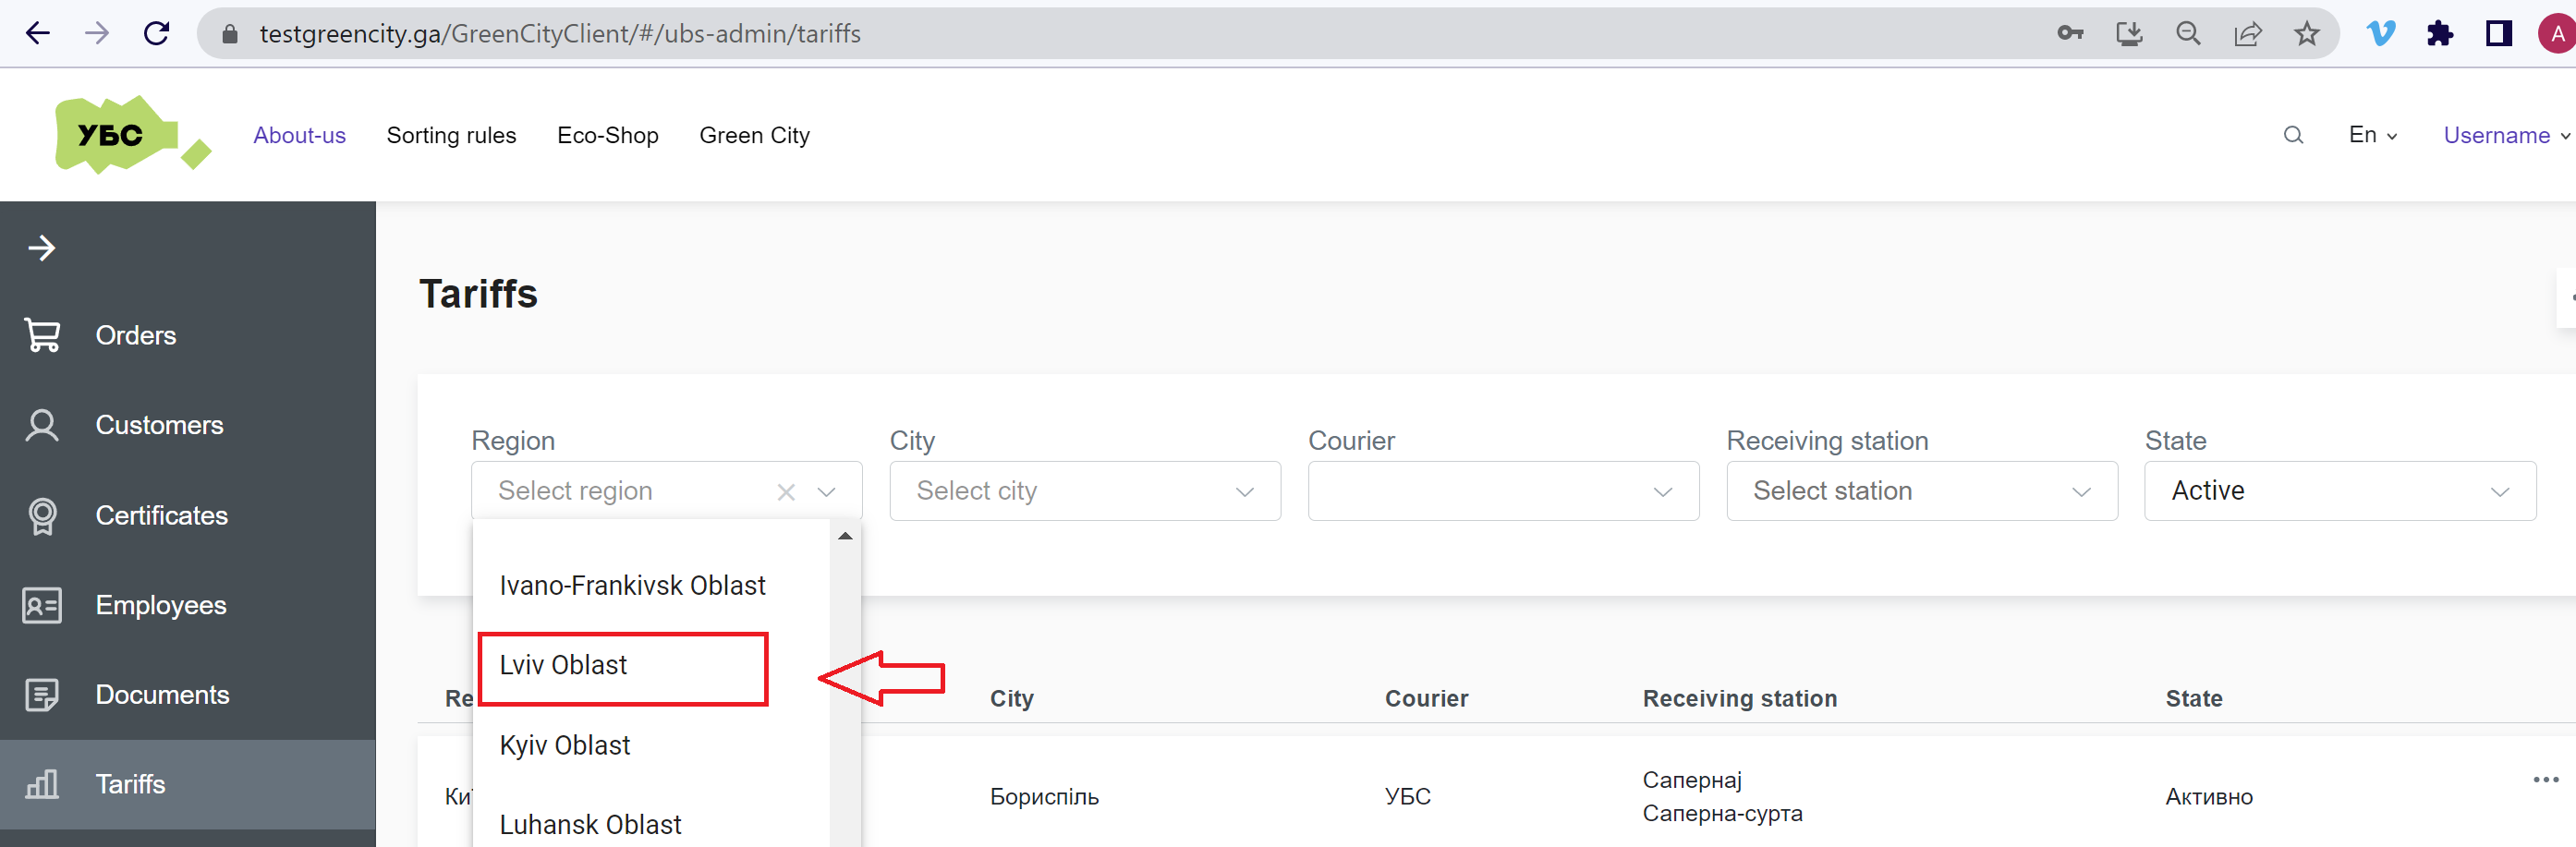The width and height of the screenshot is (2576, 847).
Task: Bookmark the page with the star icon
Action: pyautogui.click(x=2307, y=33)
